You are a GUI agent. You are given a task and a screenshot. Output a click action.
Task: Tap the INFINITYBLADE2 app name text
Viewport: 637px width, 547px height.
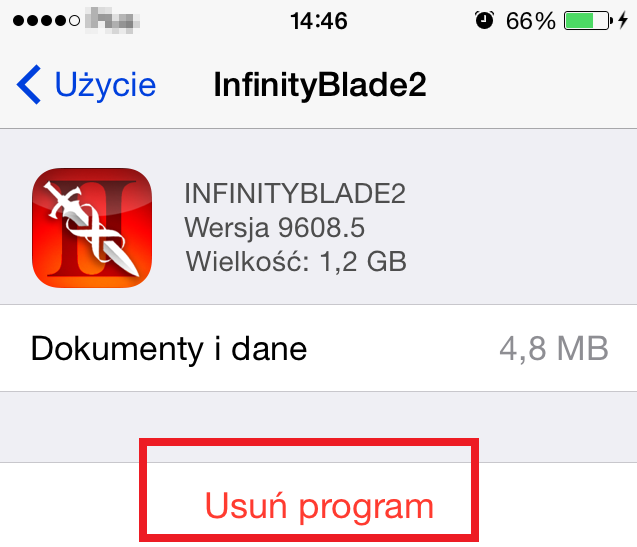point(295,193)
